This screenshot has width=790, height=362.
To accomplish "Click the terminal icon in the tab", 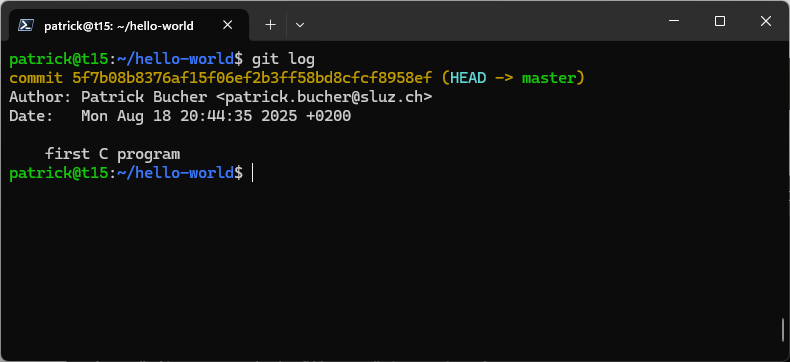I will (x=26, y=25).
